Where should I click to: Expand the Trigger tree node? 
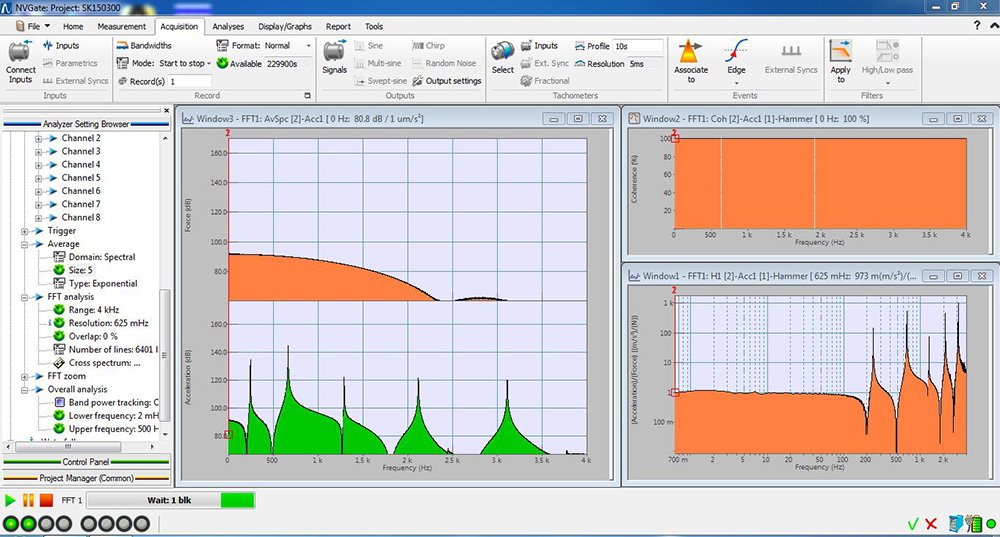tap(24, 231)
